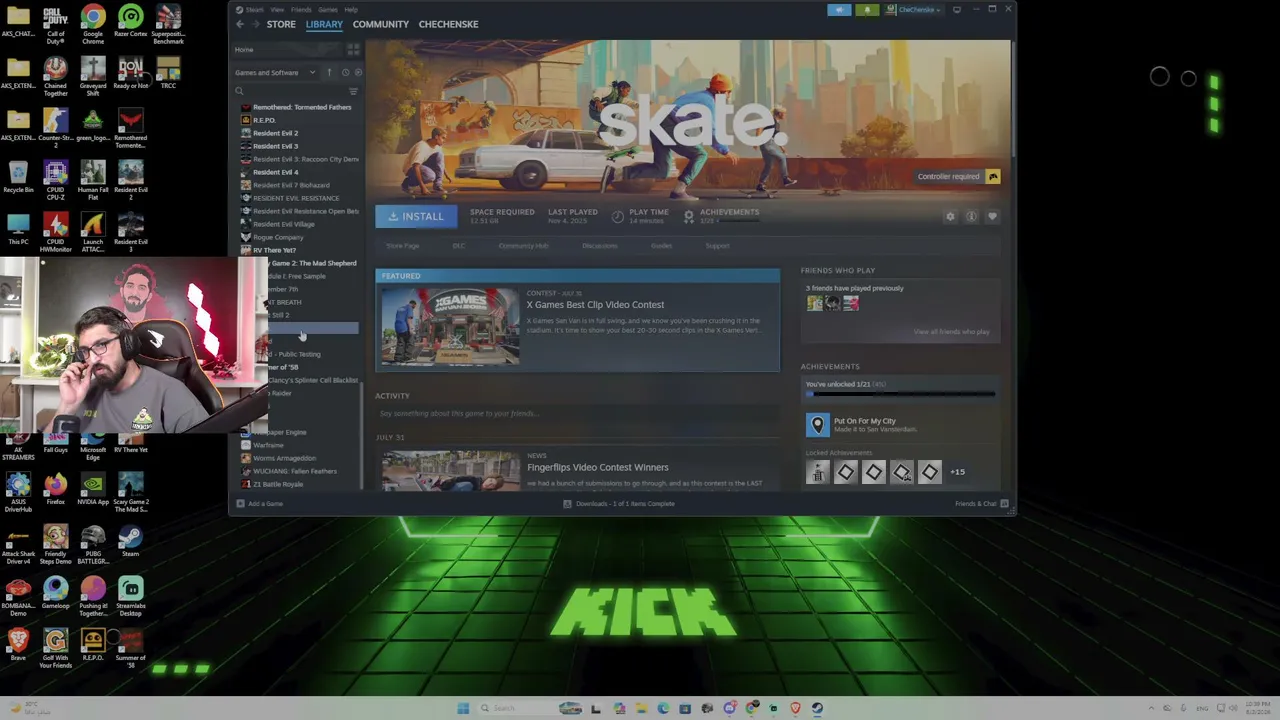Open Steam notifications bell
The height and width of the screenshot is (720, 1280).
pyautogui.click(x=867, y=10)
